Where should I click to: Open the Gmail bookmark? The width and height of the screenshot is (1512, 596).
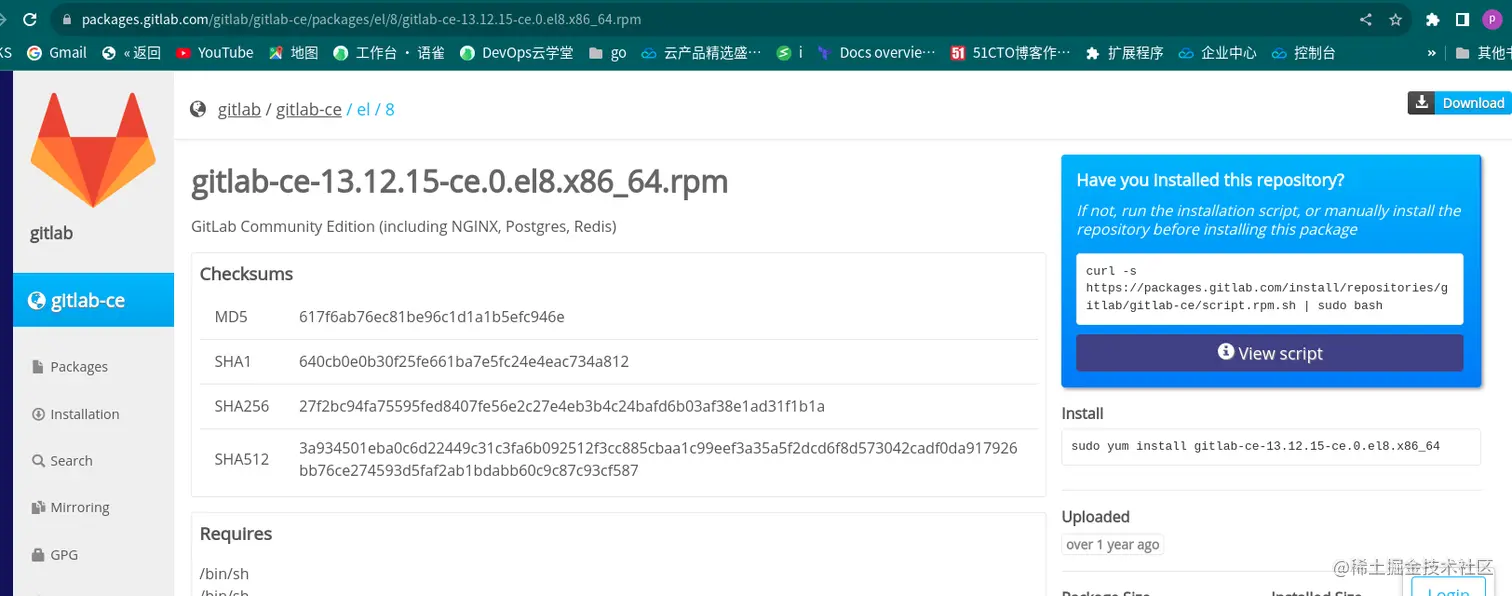[57, 53]
